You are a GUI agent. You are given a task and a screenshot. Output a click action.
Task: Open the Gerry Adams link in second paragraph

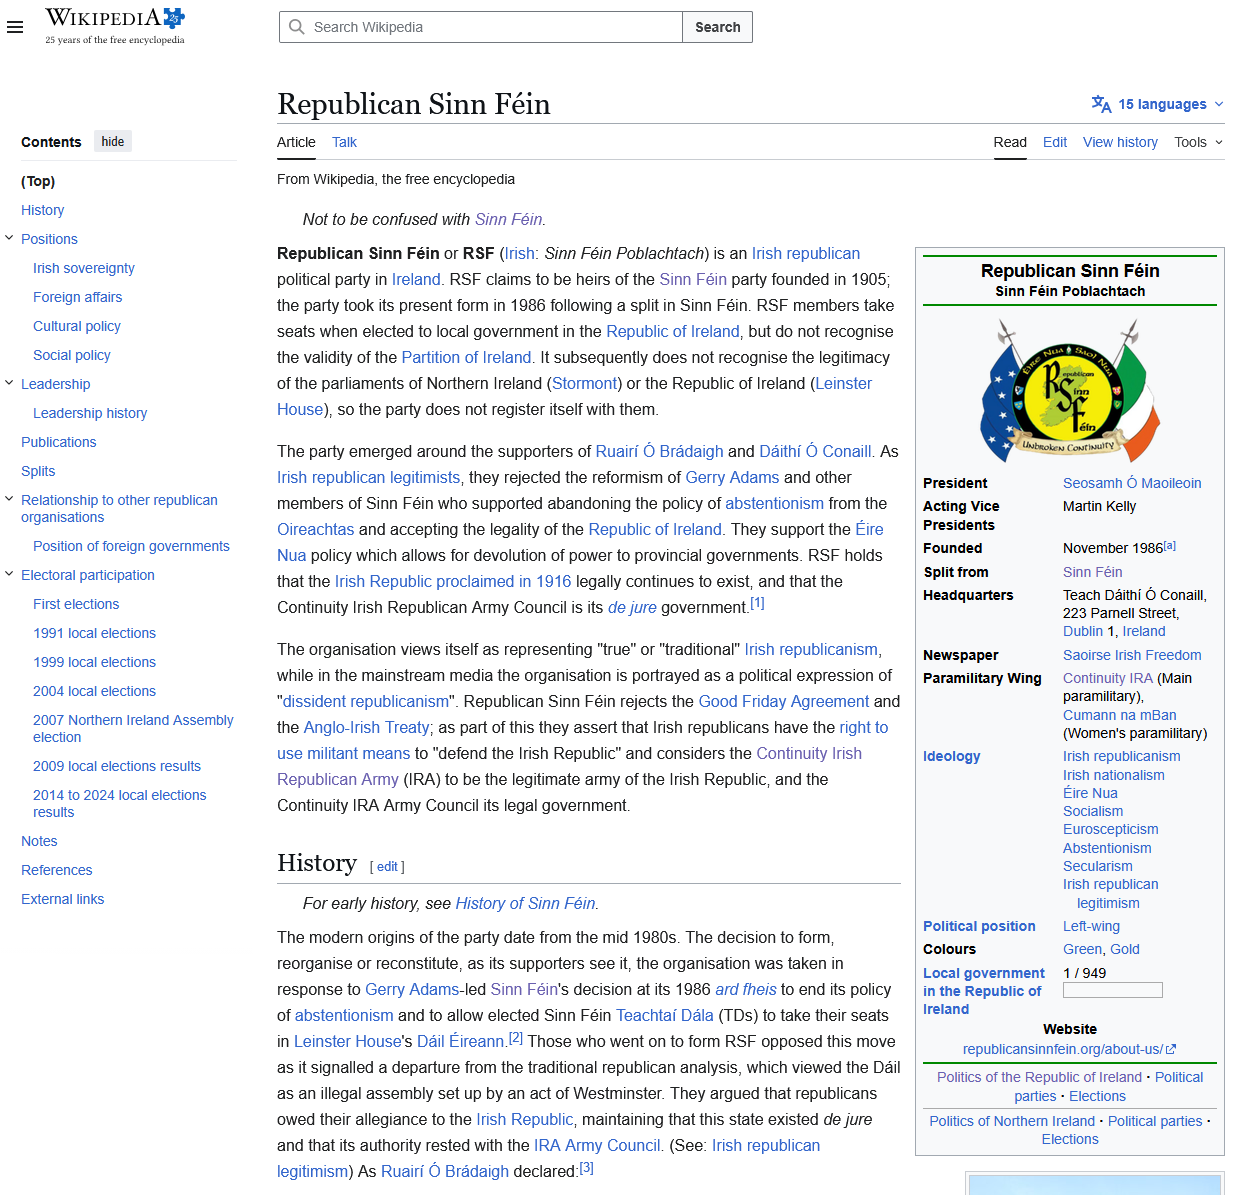(732, 477)
